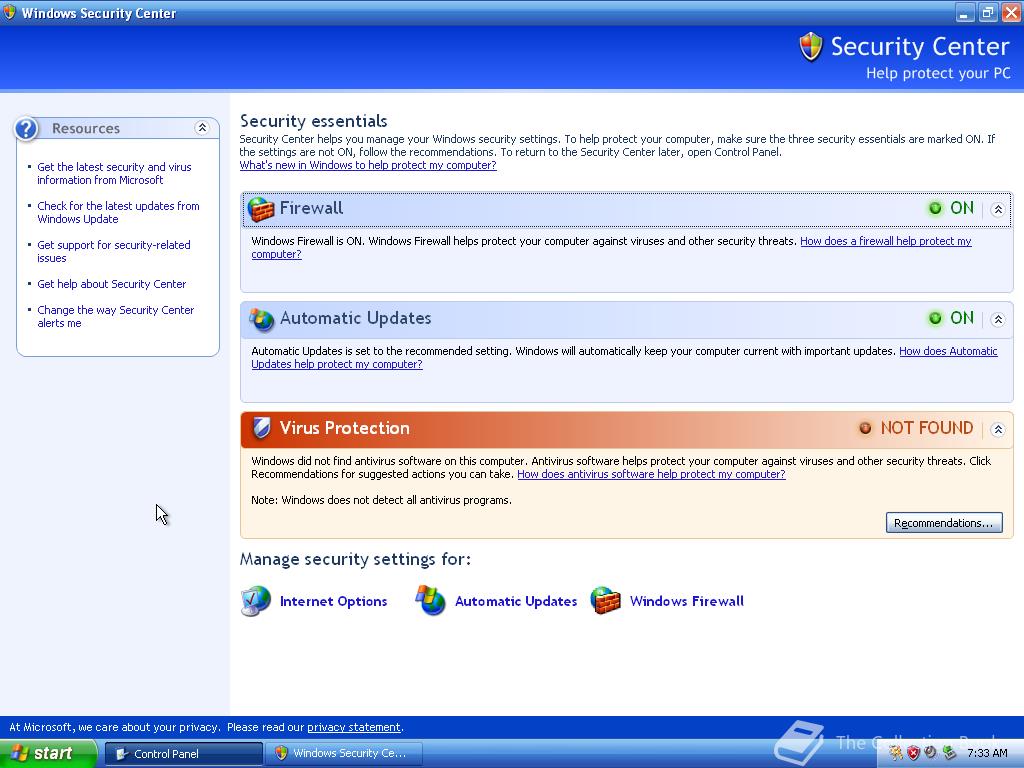This screenshot has height=768, width=1024.
Task: Collapse the Resources panel
Action: (202, 128)
